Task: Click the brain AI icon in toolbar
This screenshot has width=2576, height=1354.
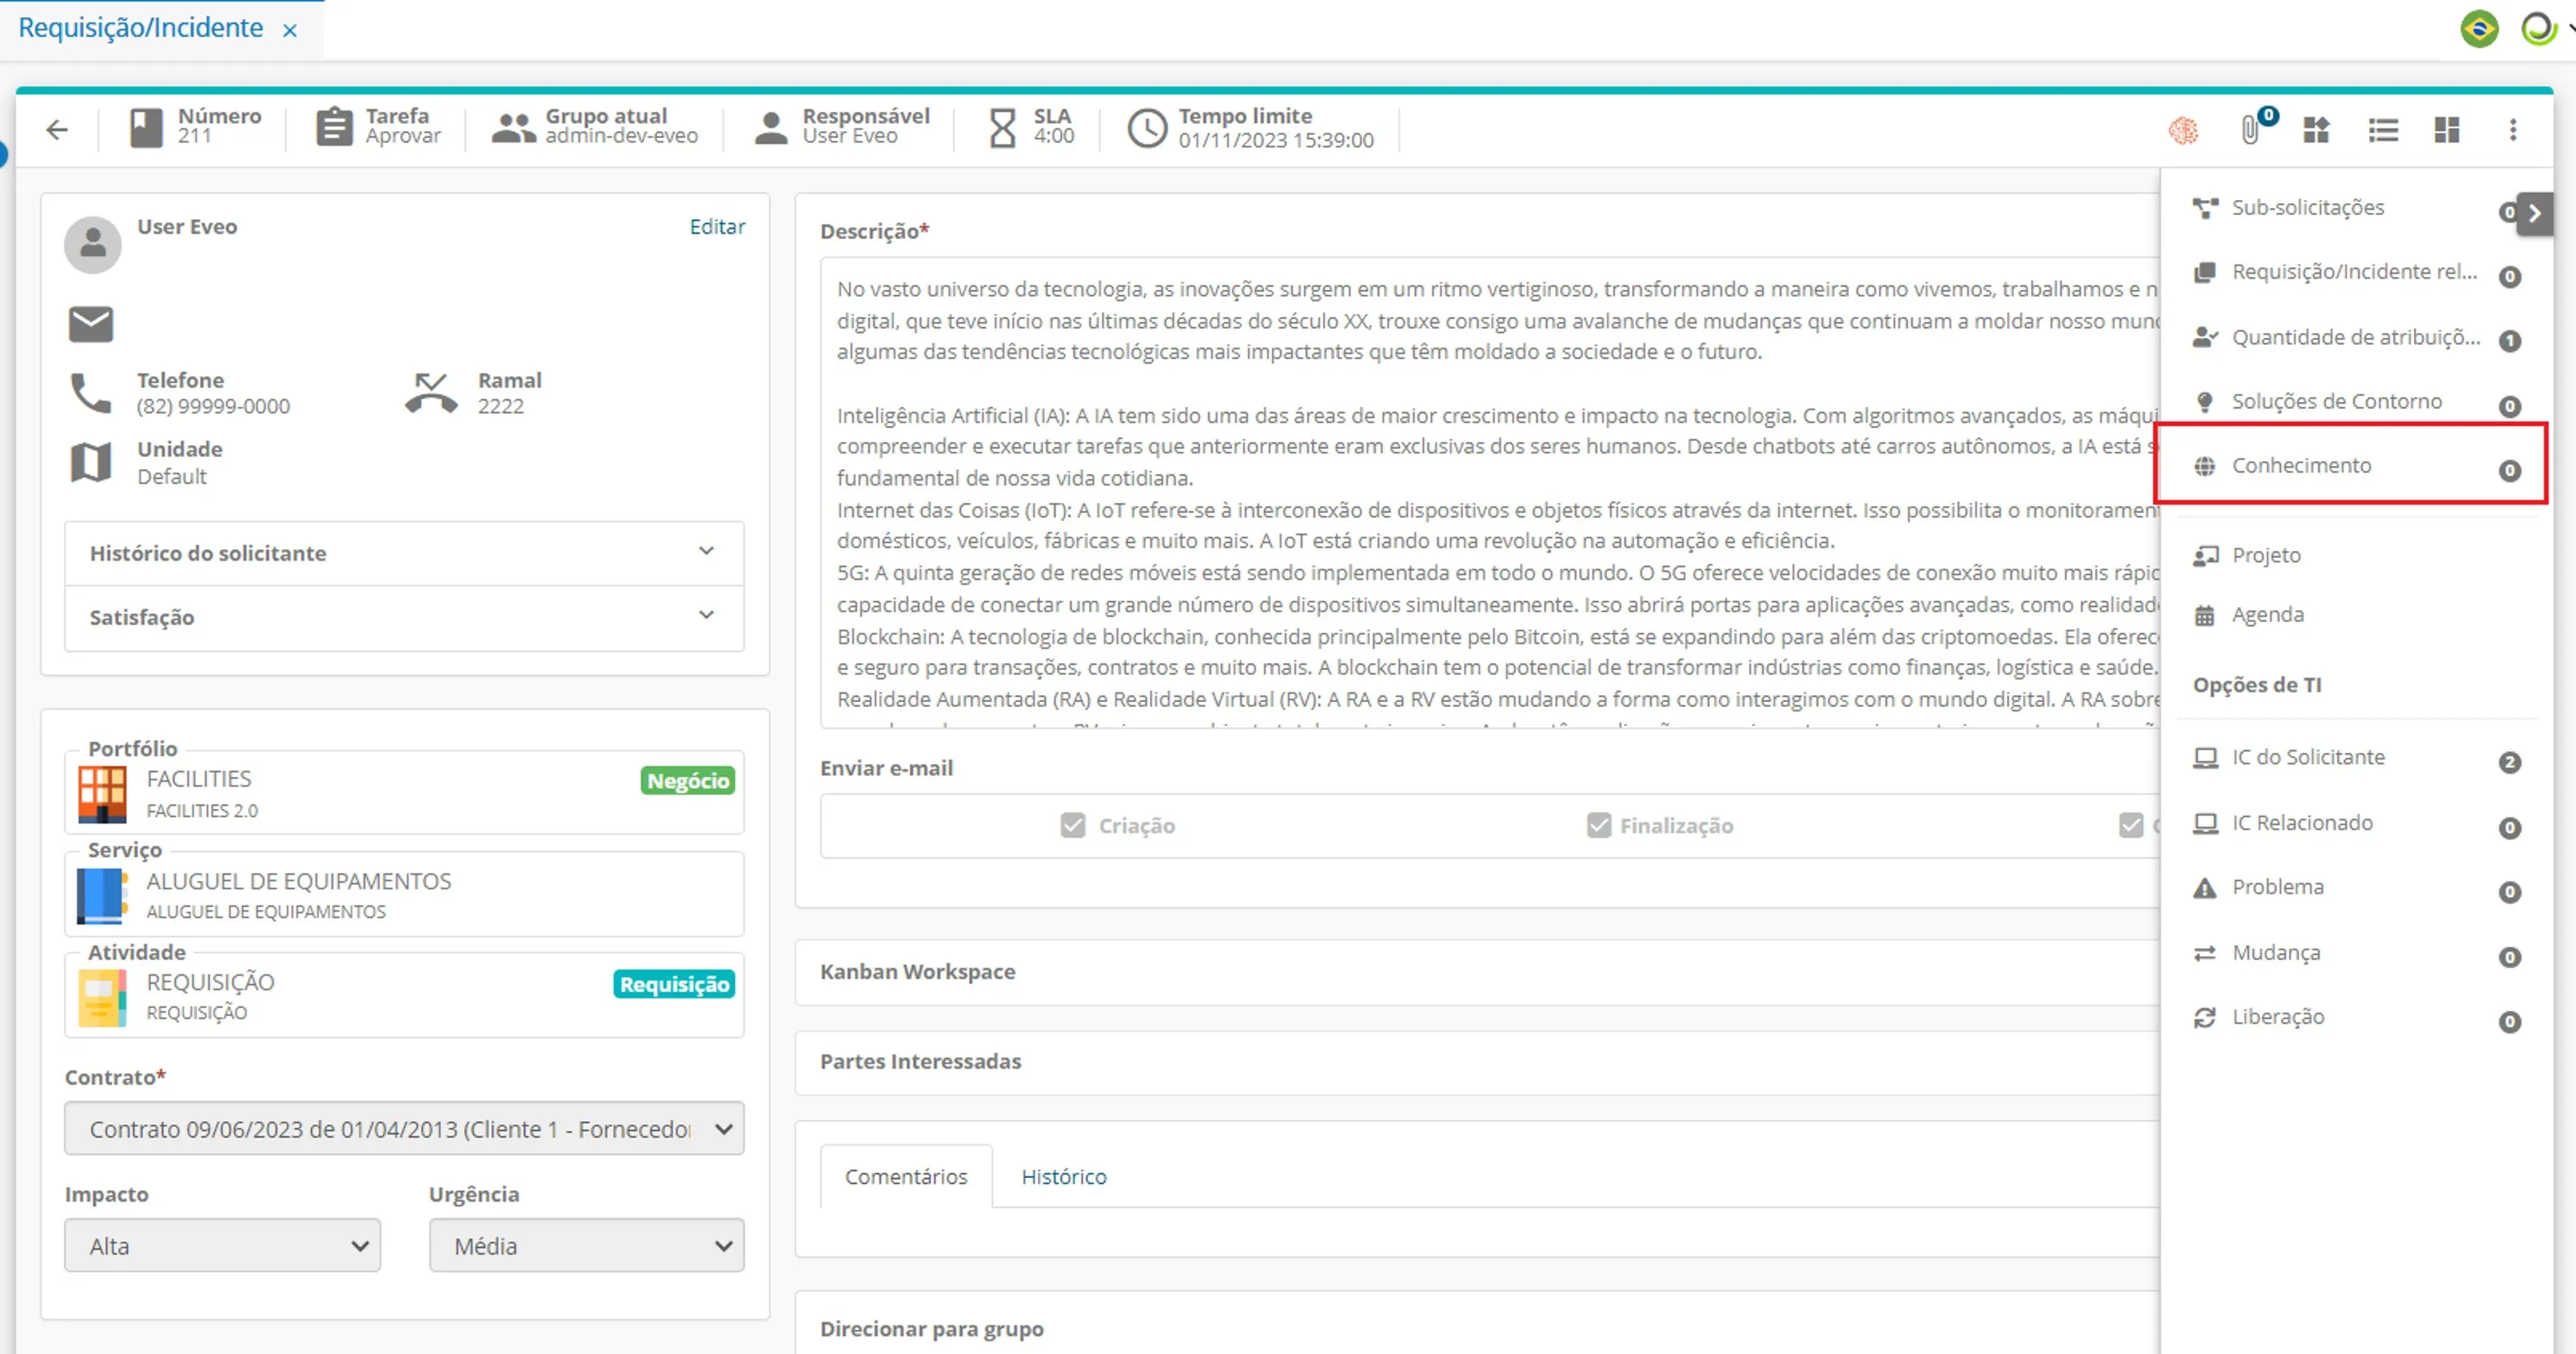Action: coord(2183,130)
